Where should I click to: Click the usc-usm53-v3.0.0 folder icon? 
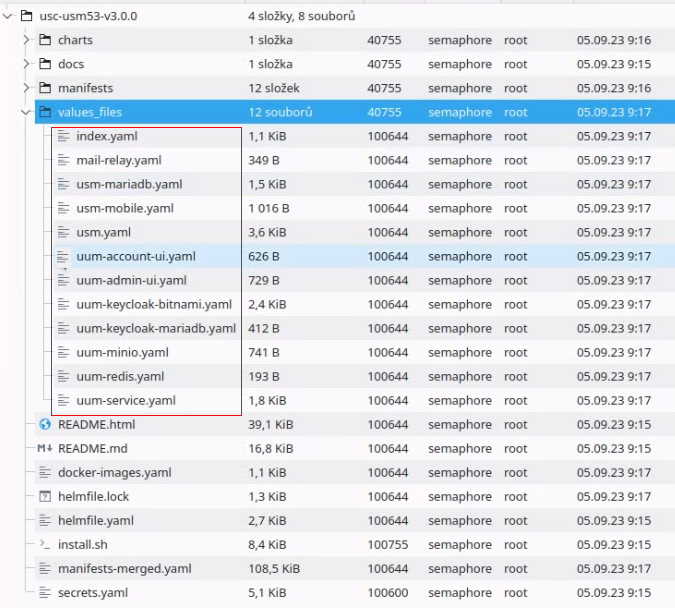[x=27, y=16]
